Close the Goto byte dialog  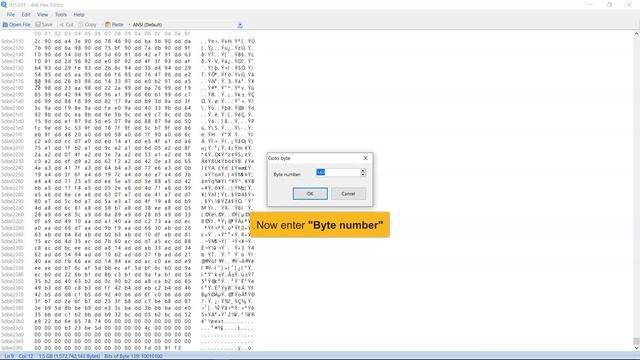365,158
